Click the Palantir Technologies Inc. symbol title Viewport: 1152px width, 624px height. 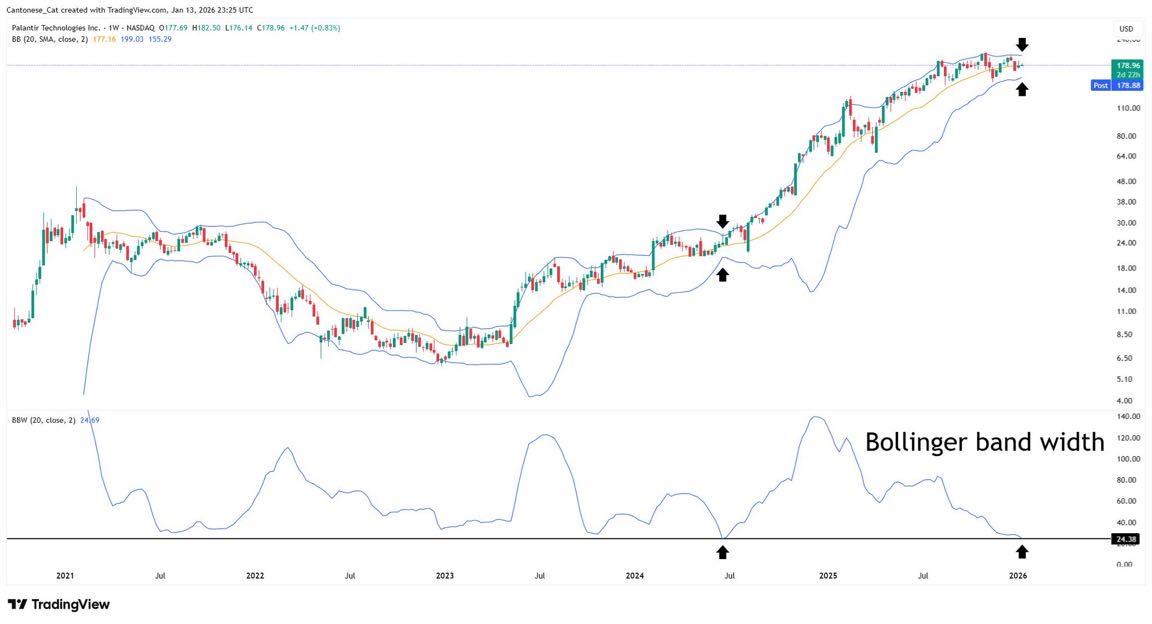pyautogui.click(x=62, y=27)
